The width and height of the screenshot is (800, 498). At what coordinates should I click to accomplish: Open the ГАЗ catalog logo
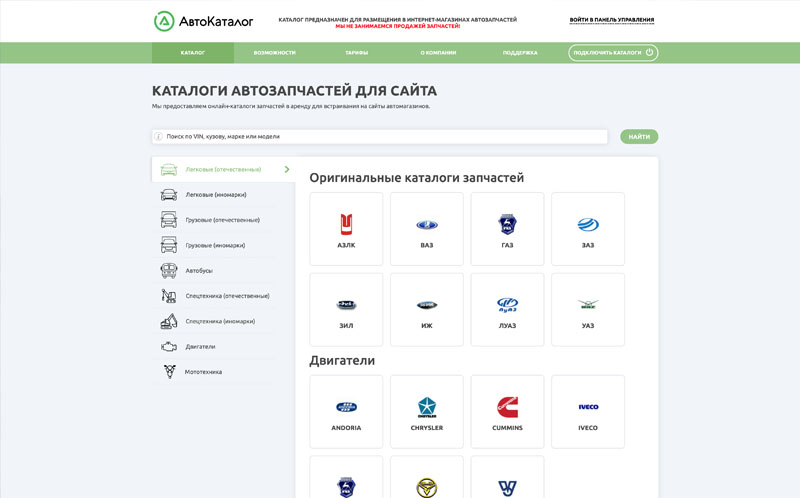pyautogui.click(x=507, y=224)
